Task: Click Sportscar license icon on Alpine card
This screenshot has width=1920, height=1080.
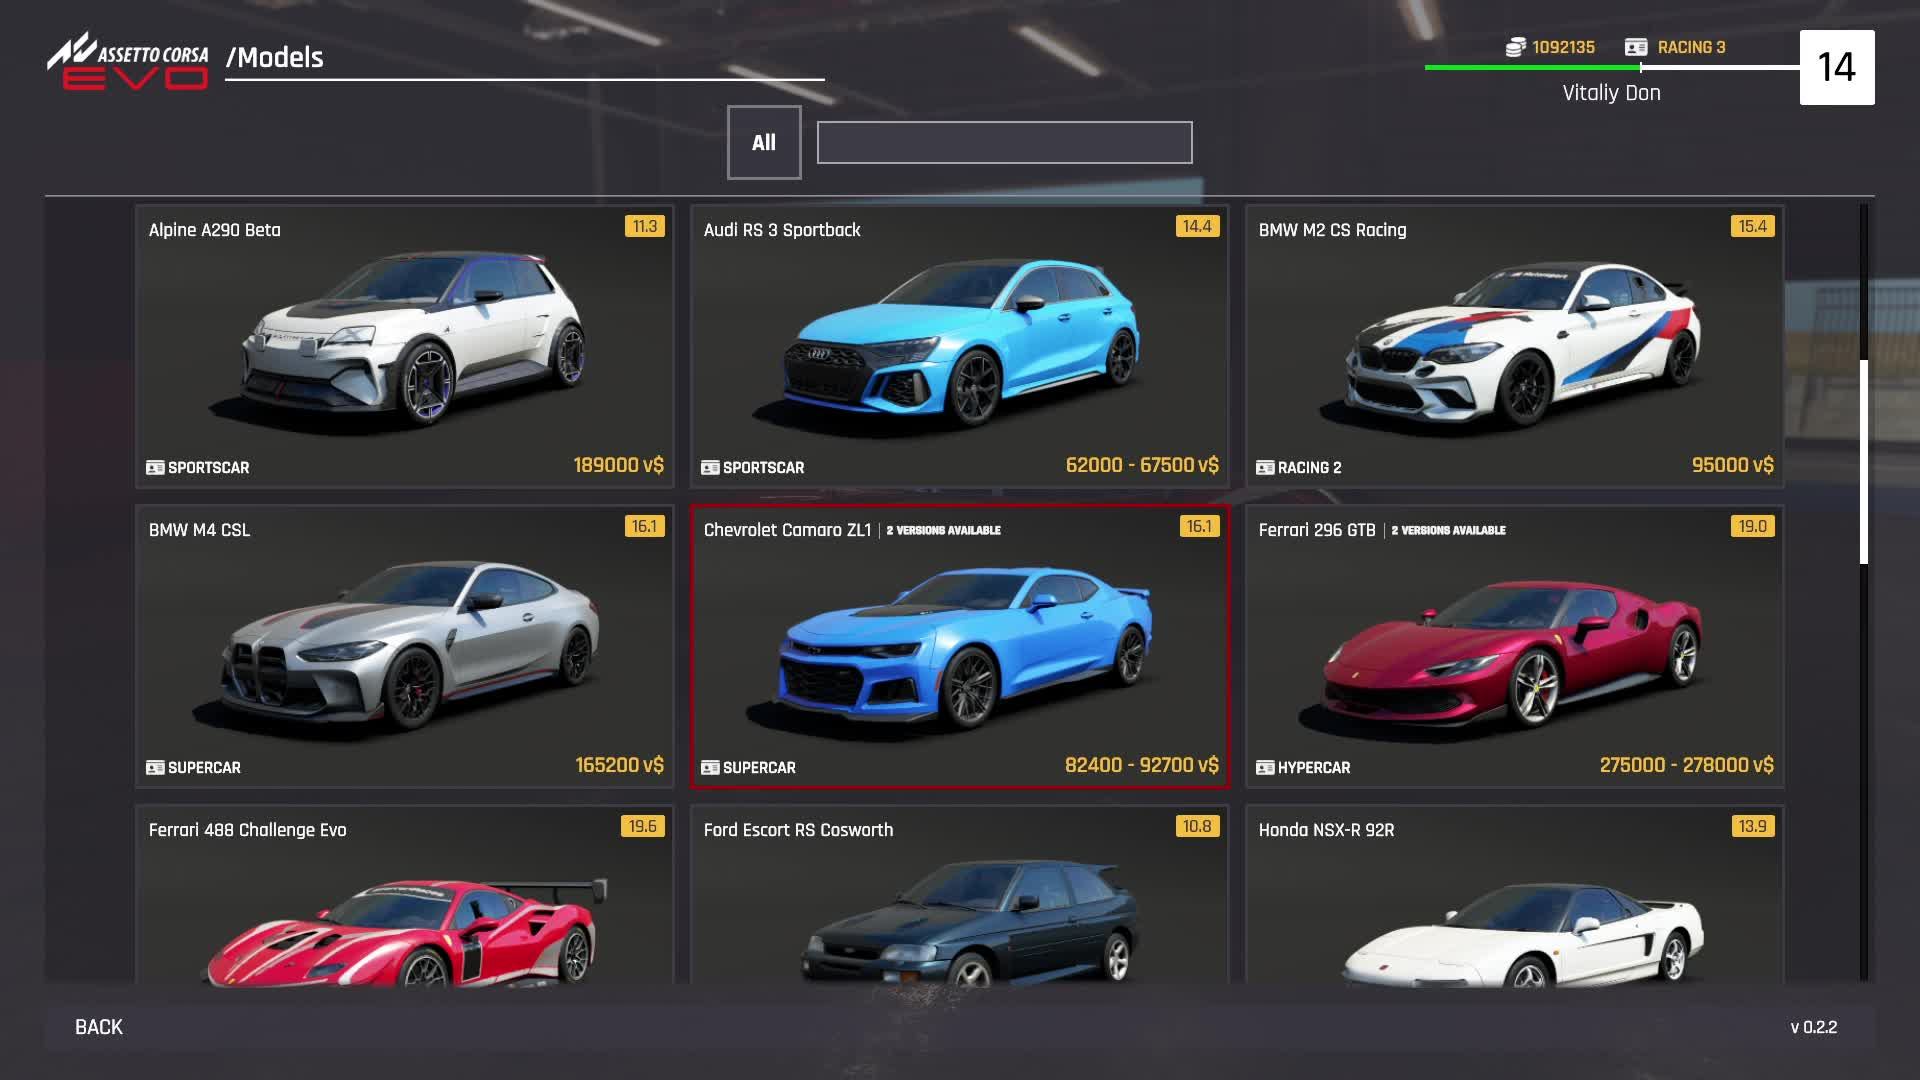Action: (x=155, y=467)
